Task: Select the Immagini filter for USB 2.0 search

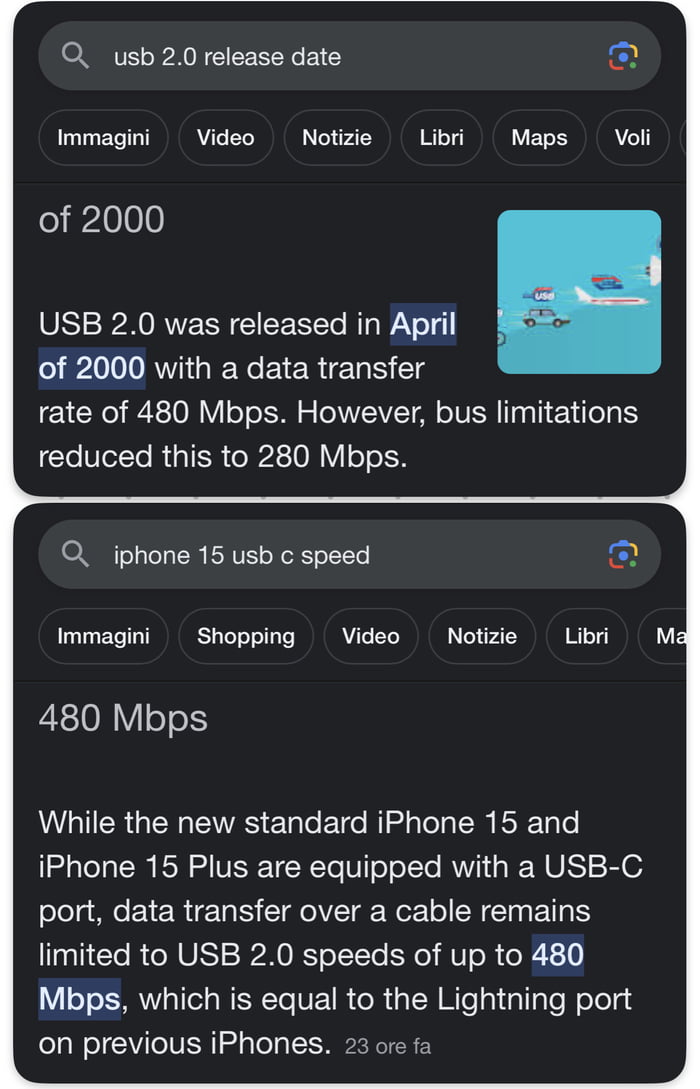Action: [x=103, y=138]
